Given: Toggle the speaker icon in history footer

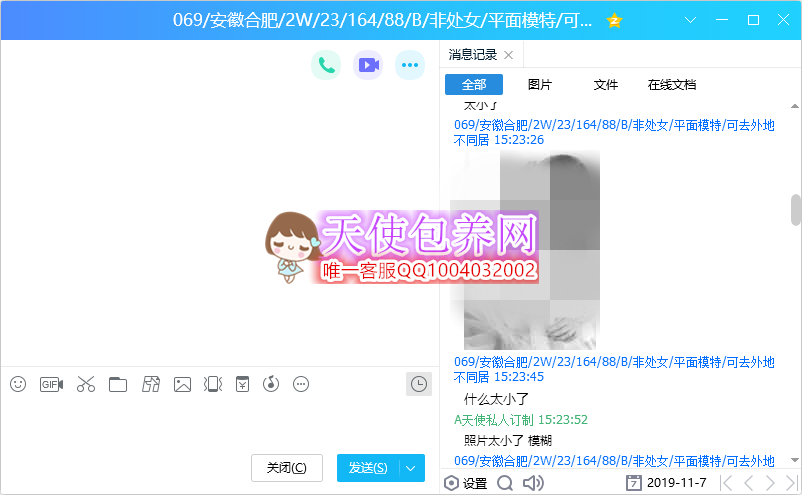Looking at the screenshot, I should [533, 483].
